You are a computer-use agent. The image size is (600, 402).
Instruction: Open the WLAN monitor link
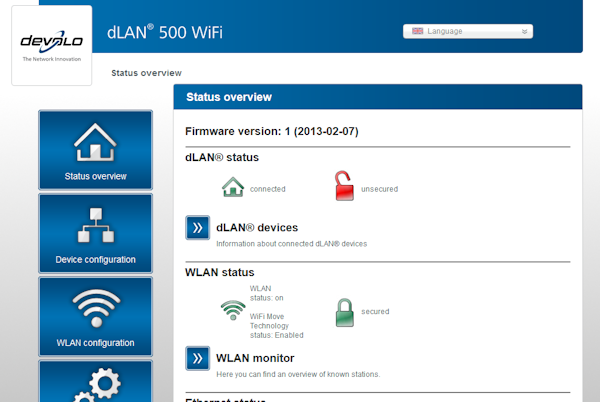click(255, 357)
